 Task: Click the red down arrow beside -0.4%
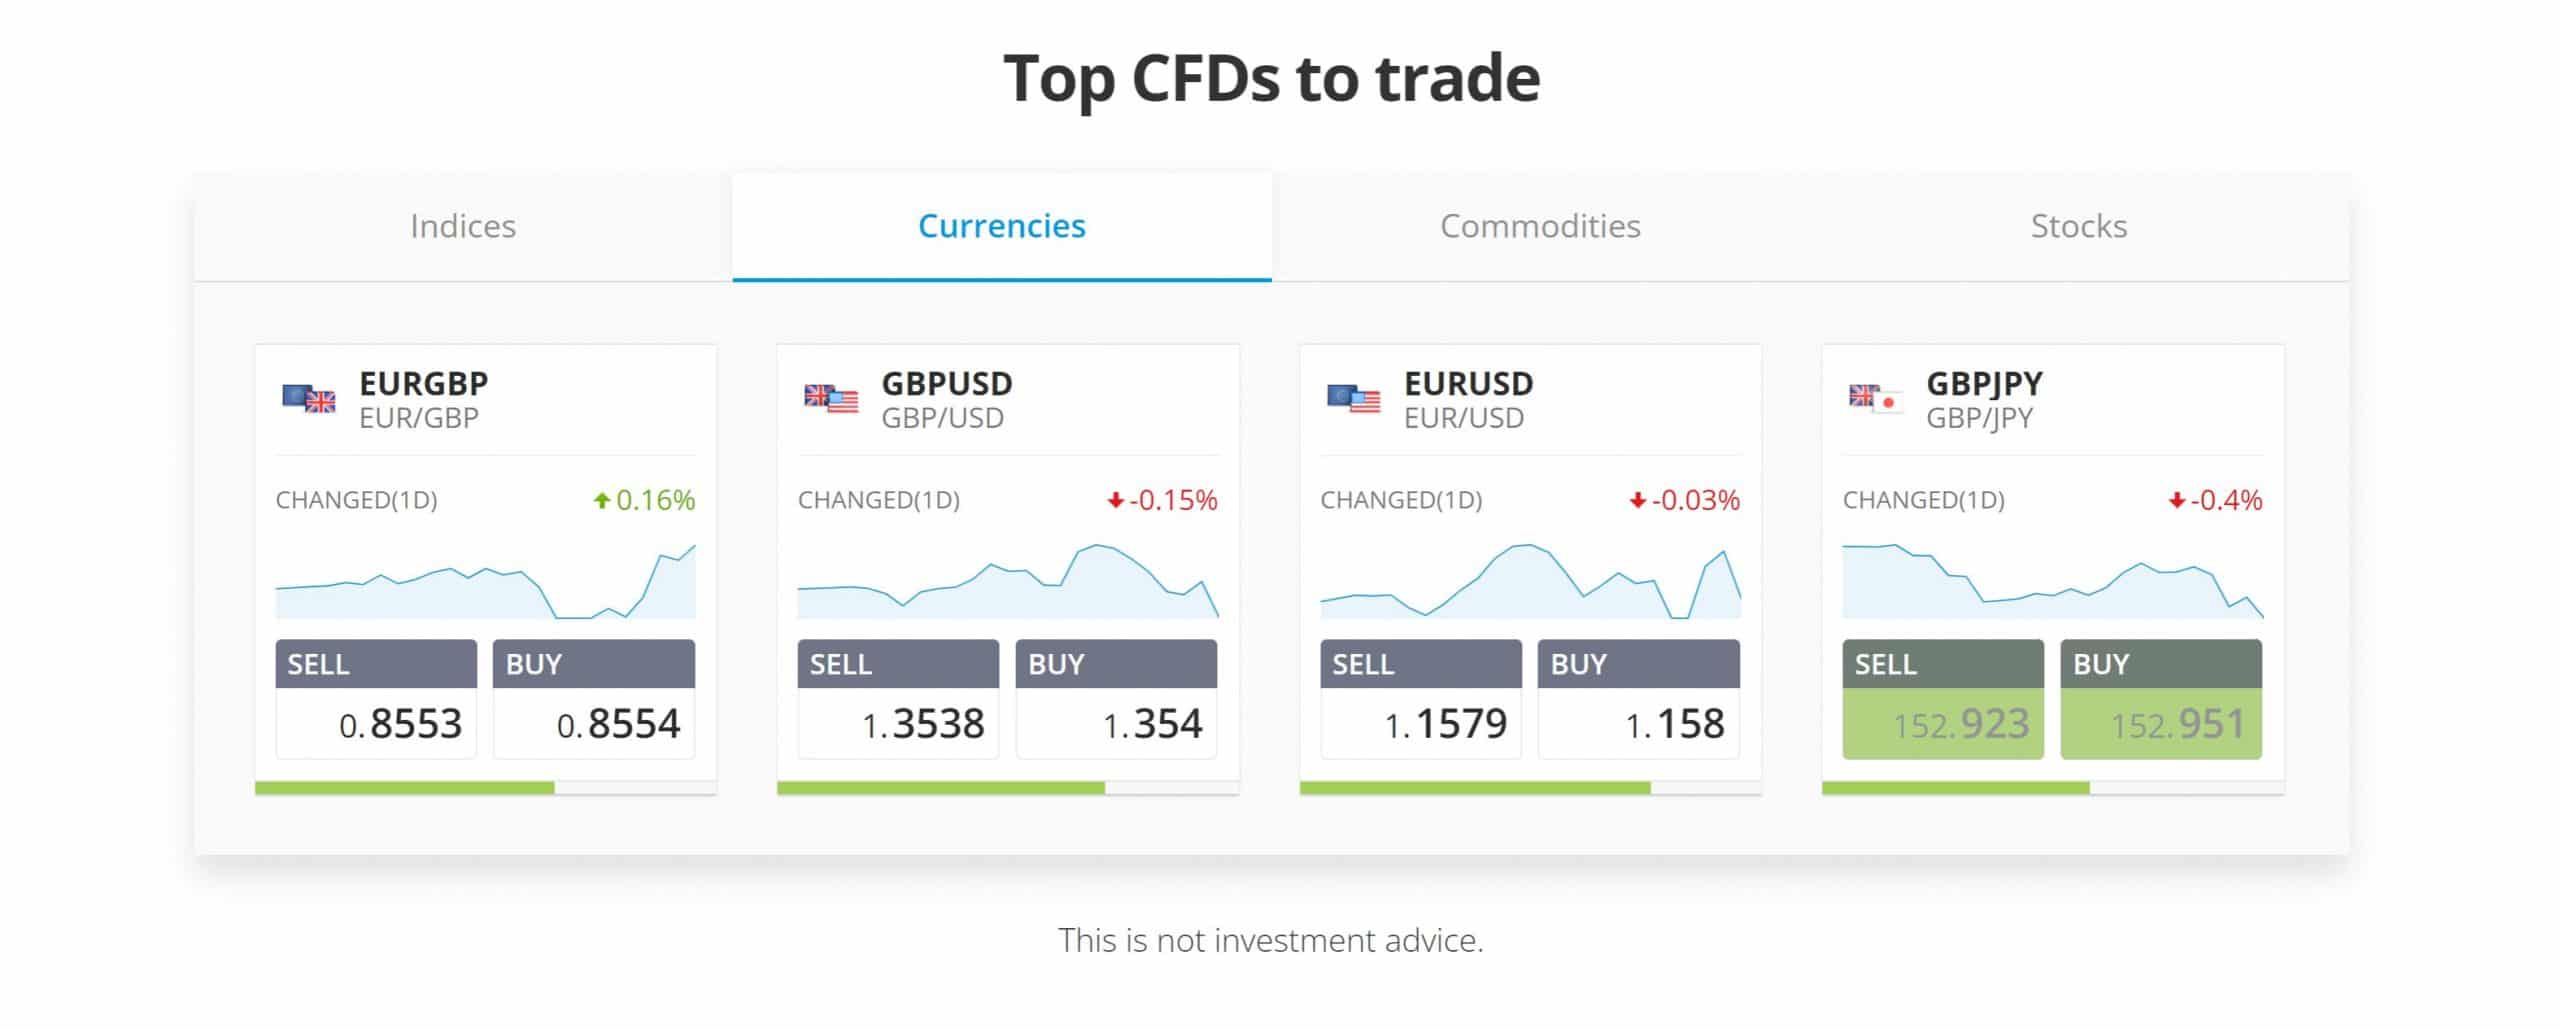pyautogui.click(x=2176, y=500)
